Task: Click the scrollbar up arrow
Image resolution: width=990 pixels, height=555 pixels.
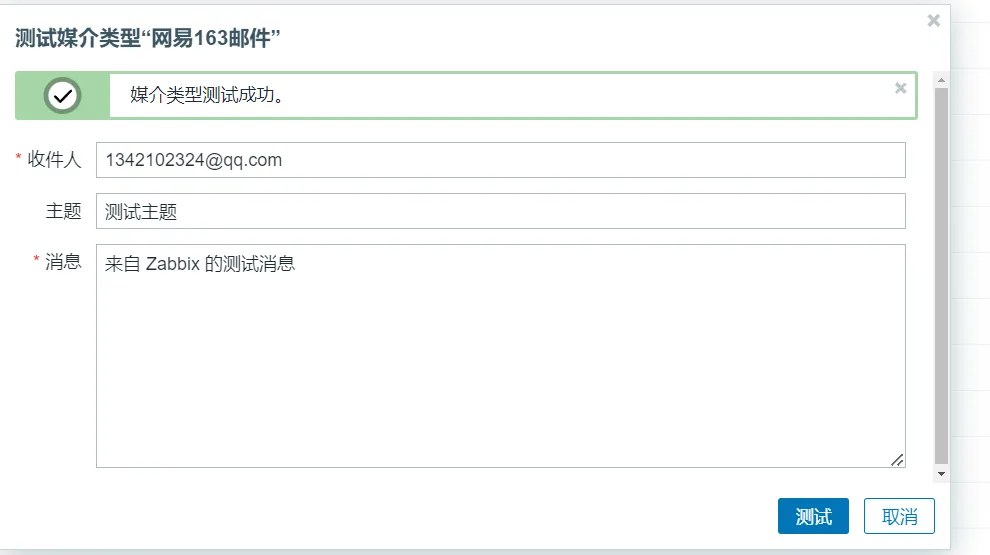Action: pyautogui.click(x=940, y=78)
